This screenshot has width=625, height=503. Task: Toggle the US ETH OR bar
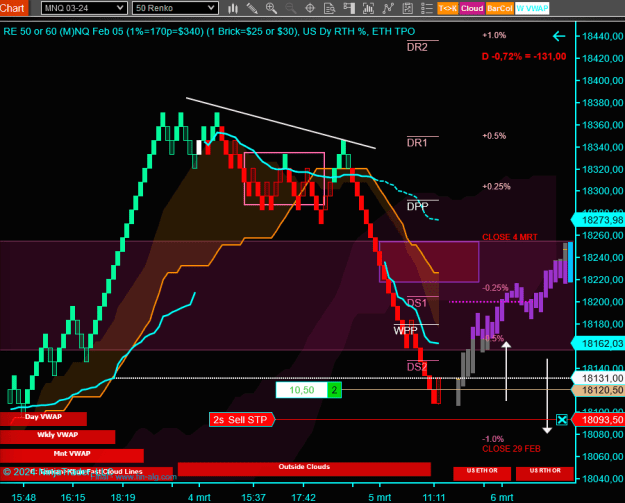click(x=482, y=473)
